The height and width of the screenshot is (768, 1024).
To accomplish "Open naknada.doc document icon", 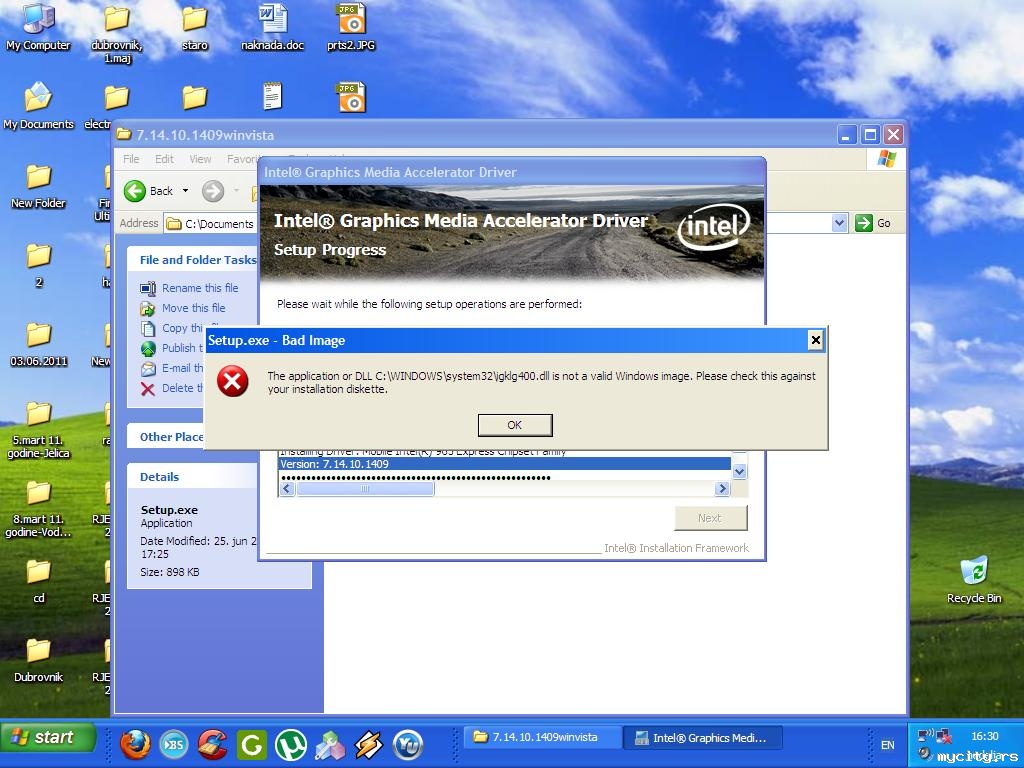I will 272,27.
